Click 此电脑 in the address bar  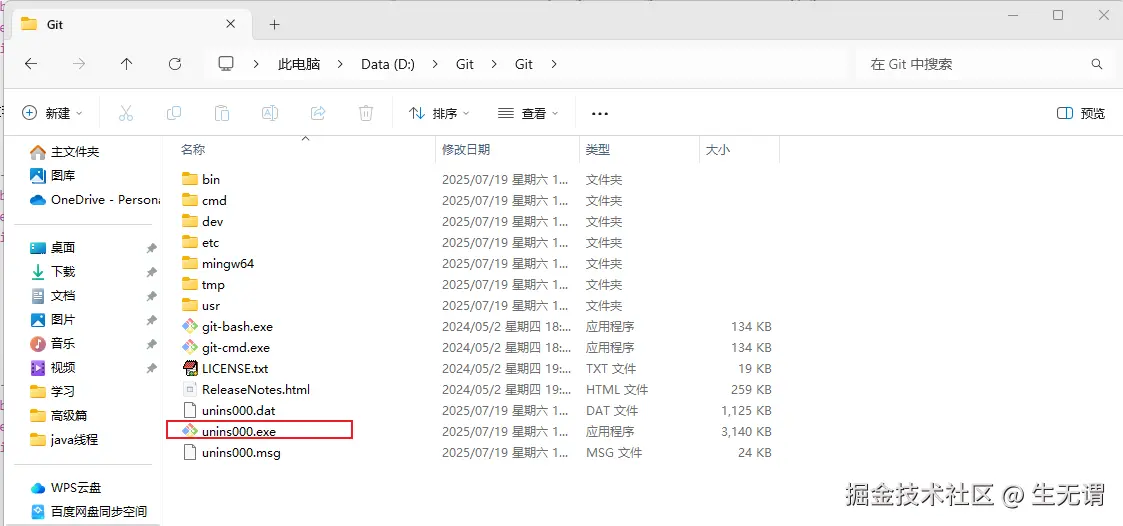tap(299, 64)
